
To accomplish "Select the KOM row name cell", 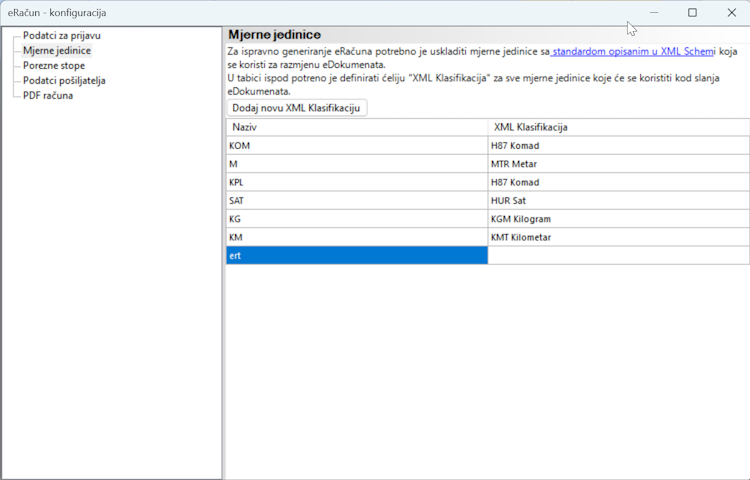I will (356, 146).
